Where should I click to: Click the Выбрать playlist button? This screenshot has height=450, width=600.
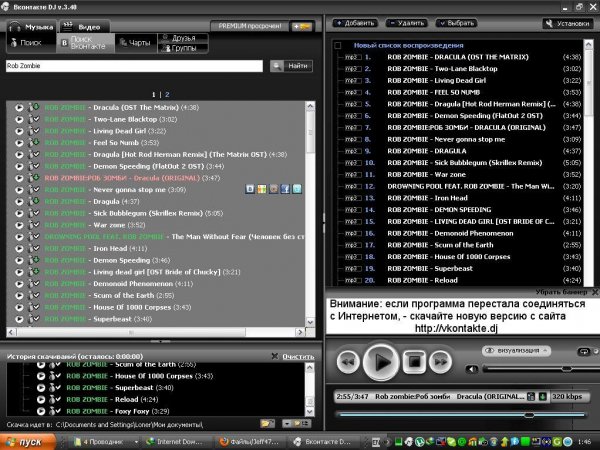pos(457,23)
